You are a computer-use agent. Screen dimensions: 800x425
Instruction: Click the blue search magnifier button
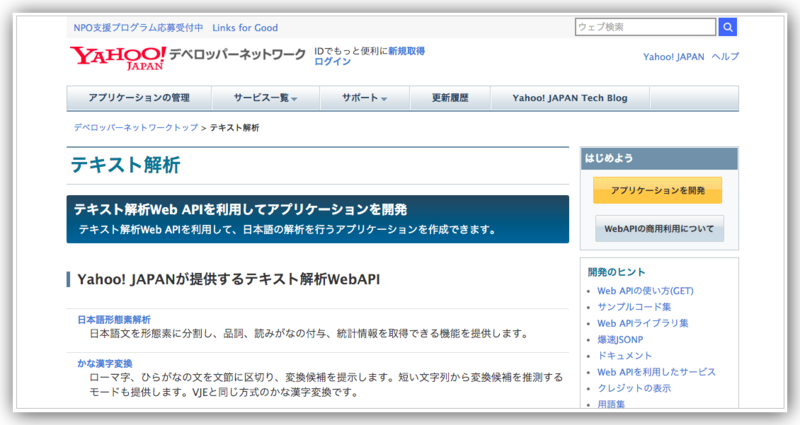[x=728, y=27]
